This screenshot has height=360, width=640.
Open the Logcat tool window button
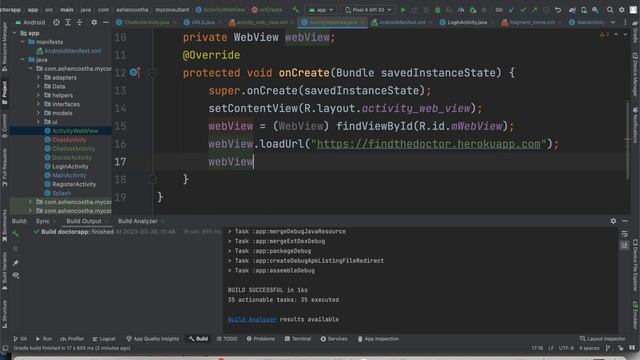point(104,339)
